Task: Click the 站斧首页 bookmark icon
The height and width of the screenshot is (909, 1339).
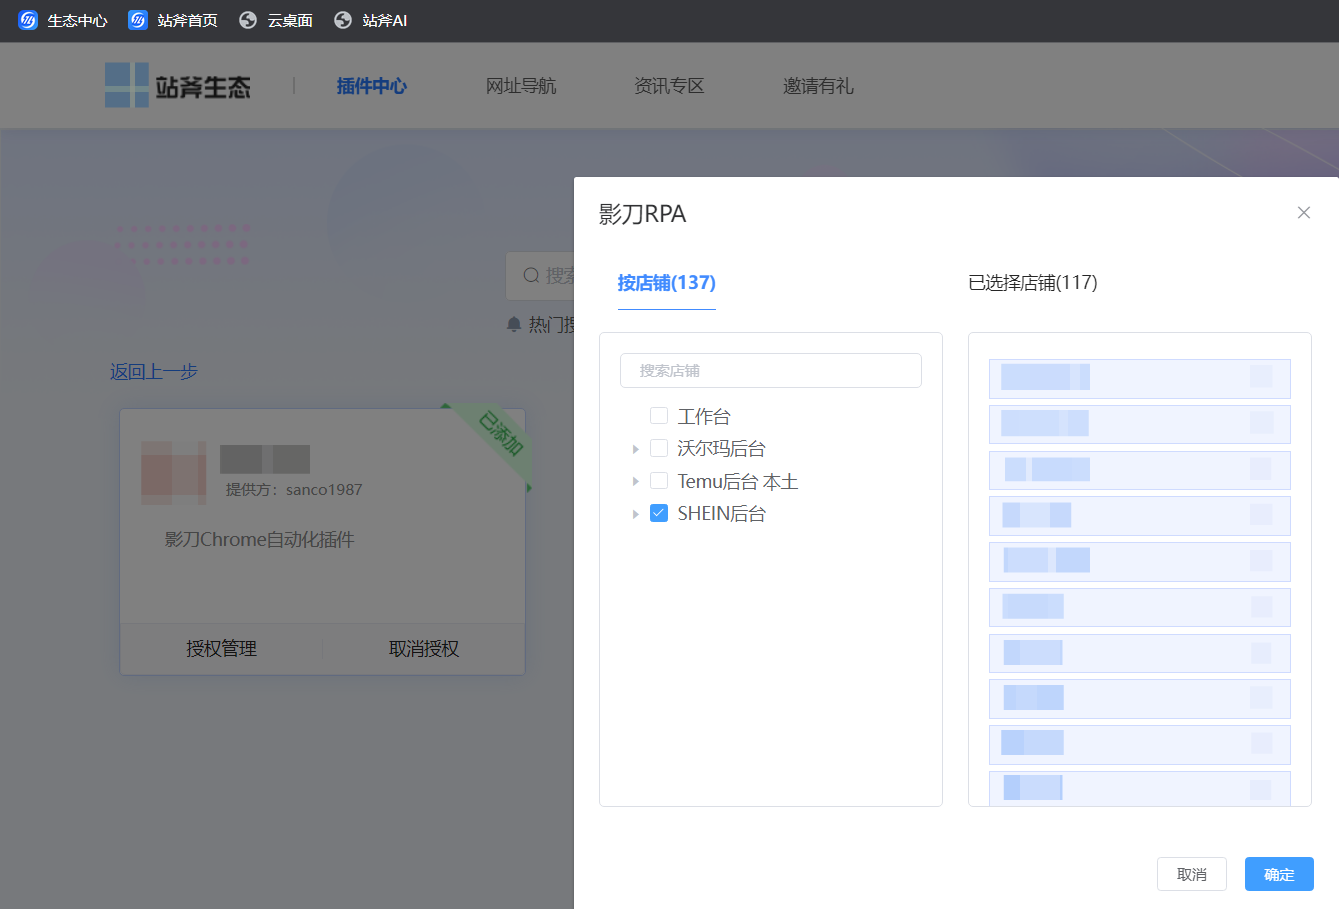Action: pyautogui.click(x=138, y=20)
